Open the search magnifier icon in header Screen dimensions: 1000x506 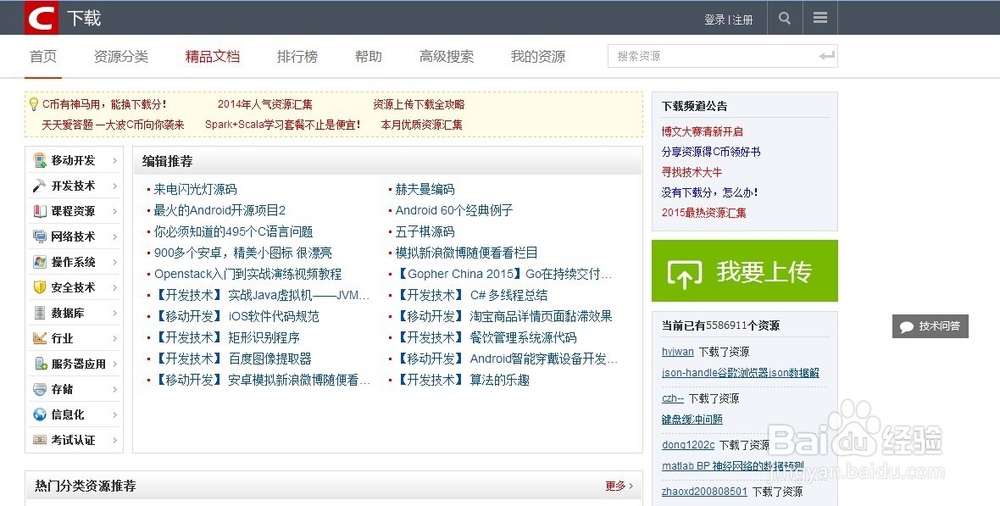(784, 19)
